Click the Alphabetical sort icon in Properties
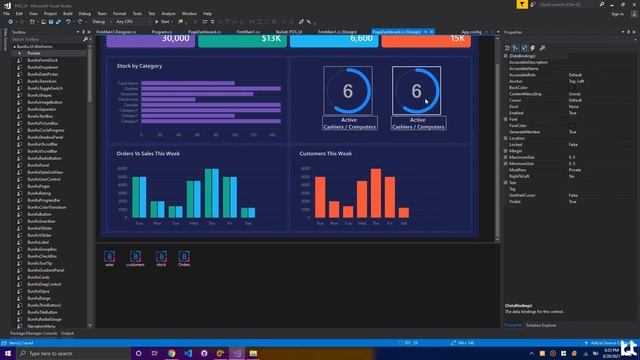The width and height of the screenshot is (640, 360). tap(516, 48)
